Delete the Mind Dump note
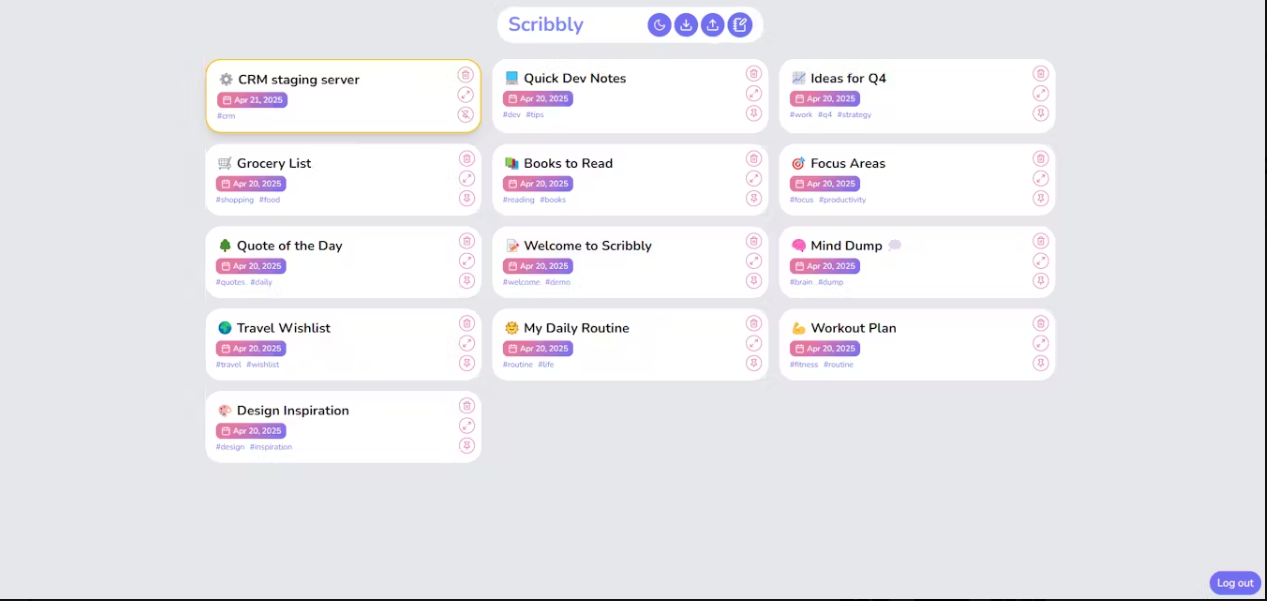This screenshot has height=601, width=1267. tap(1041, 241)
